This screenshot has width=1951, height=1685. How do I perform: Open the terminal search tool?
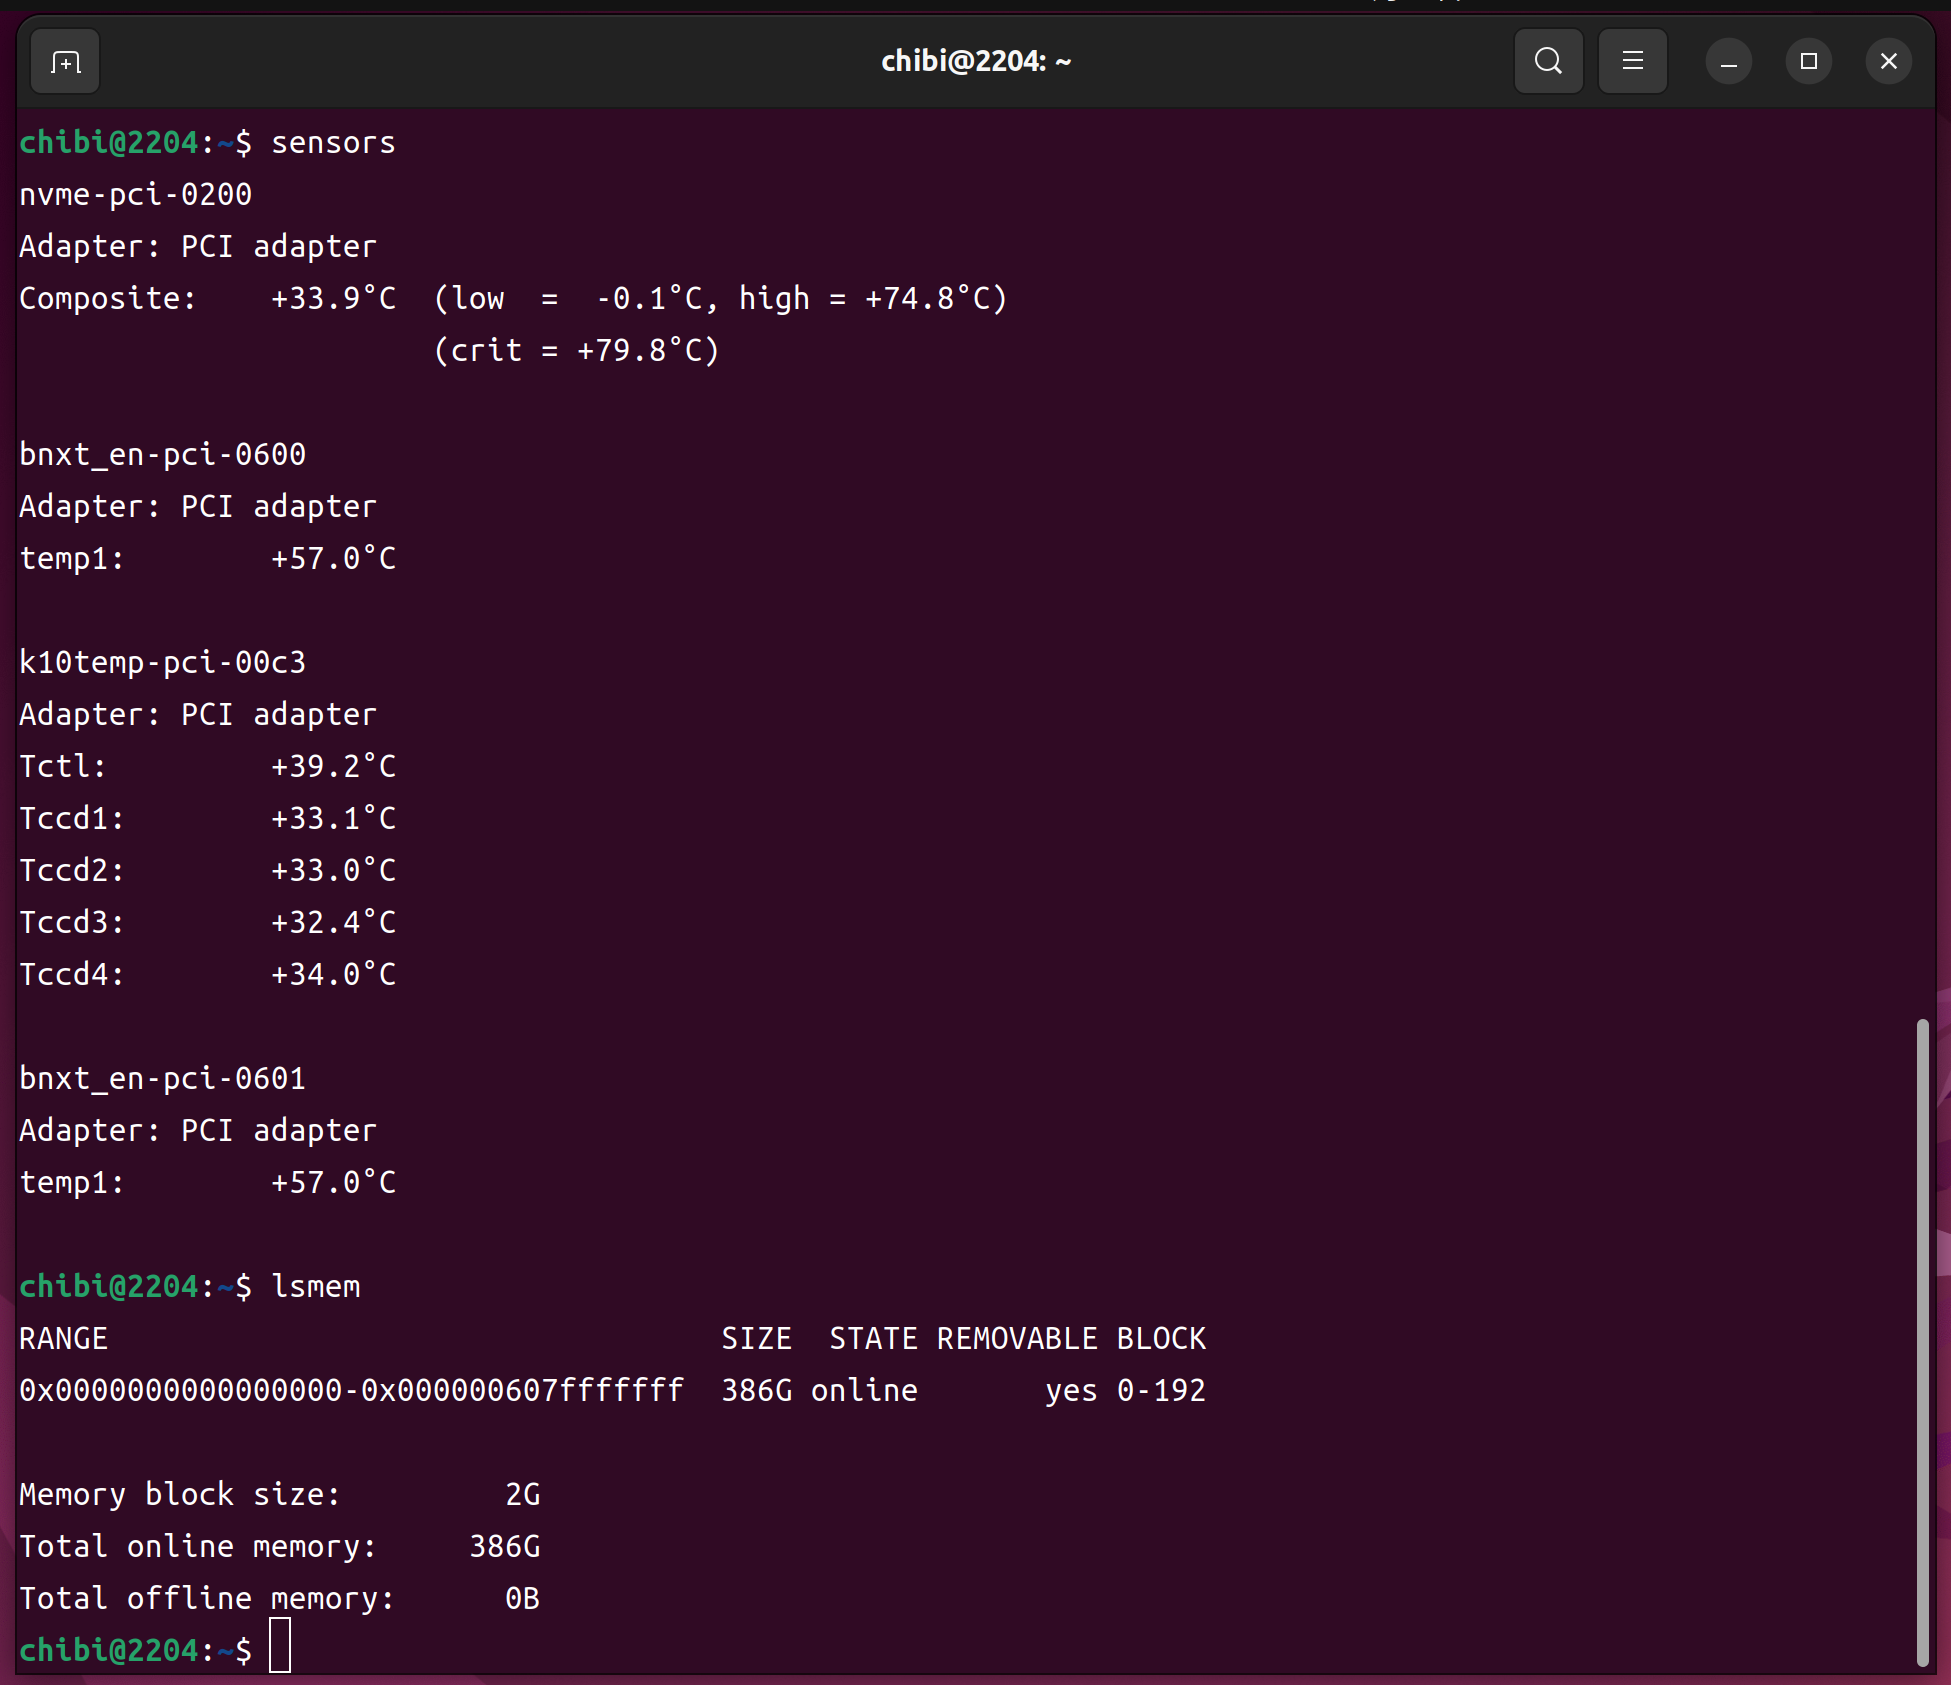point(1547,62)
